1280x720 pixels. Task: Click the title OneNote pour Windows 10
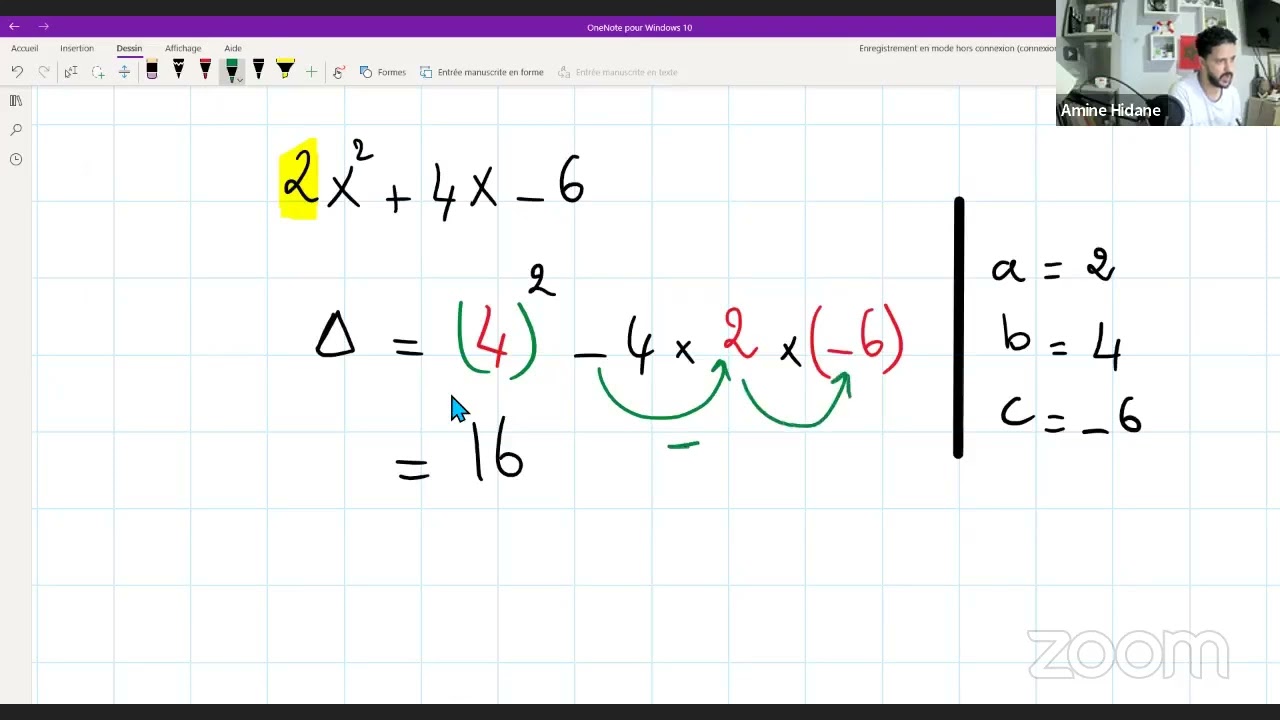coord(639,28)
